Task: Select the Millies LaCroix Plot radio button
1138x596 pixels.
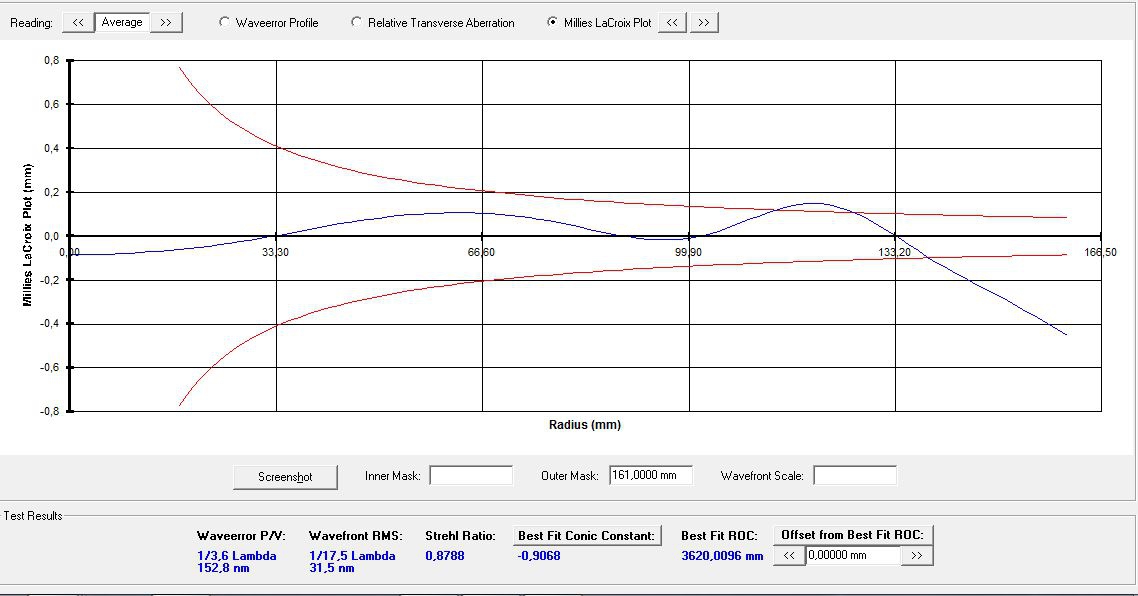Action: click(552, 23)
